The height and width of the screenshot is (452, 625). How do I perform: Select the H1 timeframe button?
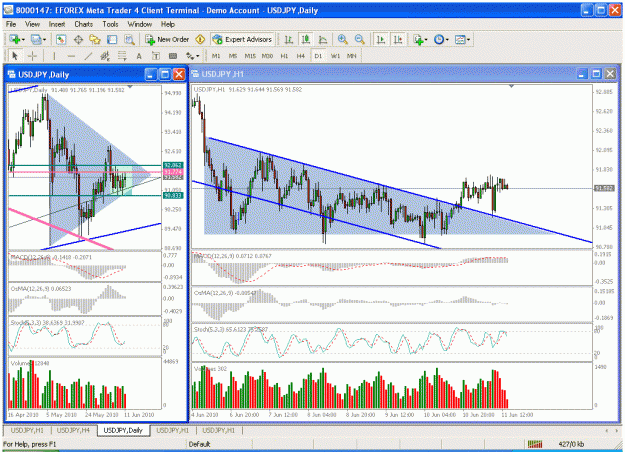click(x=284, y=56)
